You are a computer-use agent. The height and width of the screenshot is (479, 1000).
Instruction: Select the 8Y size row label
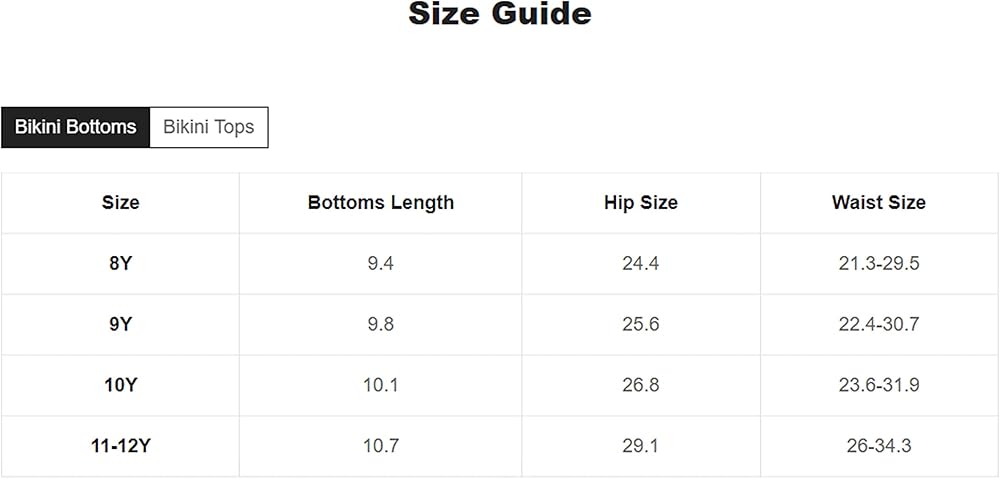tap(120, 264)
